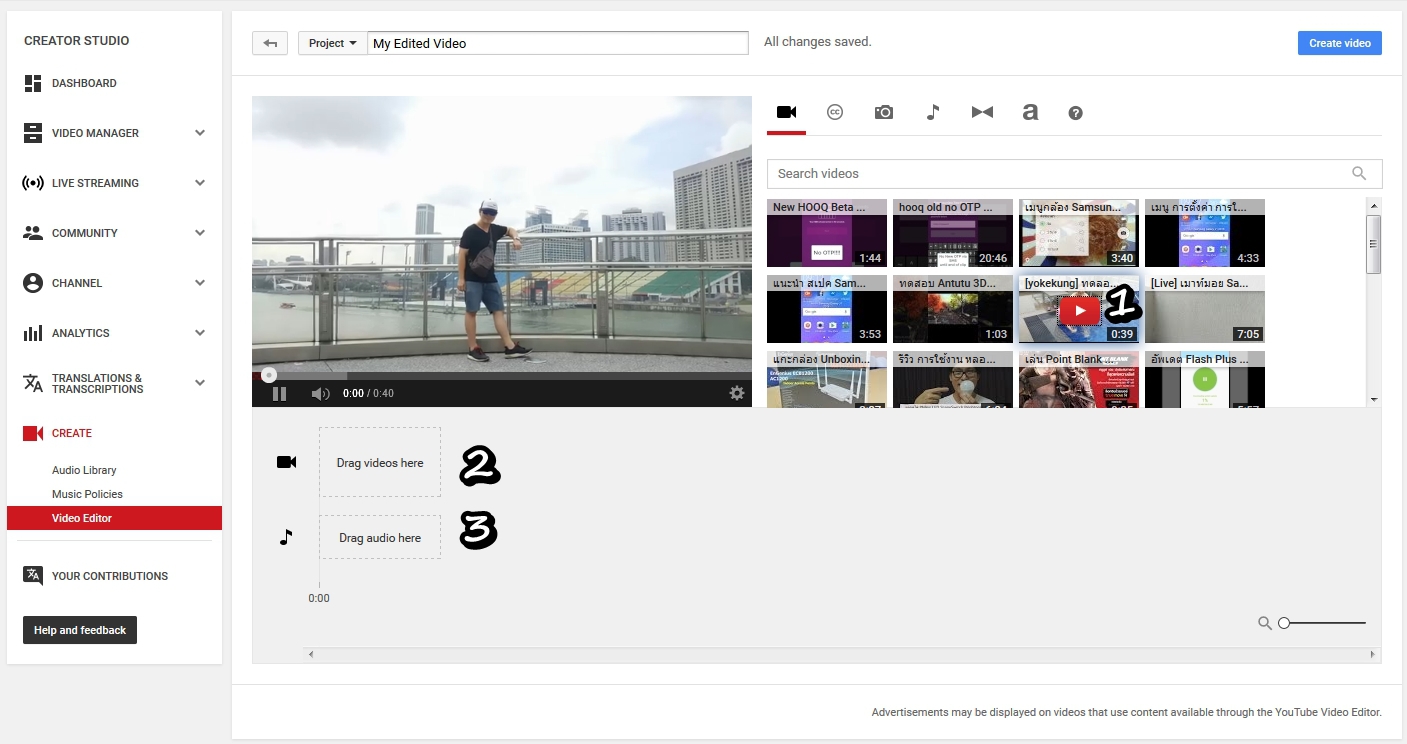1407x744 pixels.
Task: Expand the Live Streaming section
Action: [x=200, y=183]
